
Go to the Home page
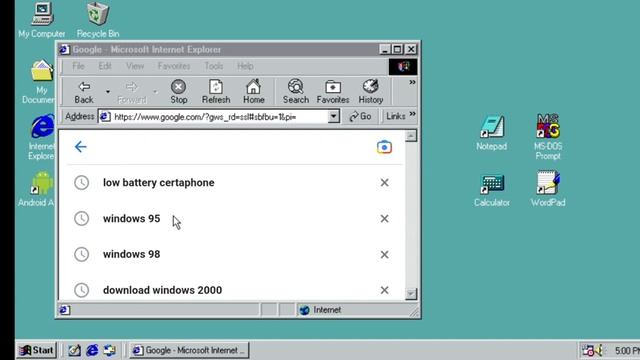point(253,92)
